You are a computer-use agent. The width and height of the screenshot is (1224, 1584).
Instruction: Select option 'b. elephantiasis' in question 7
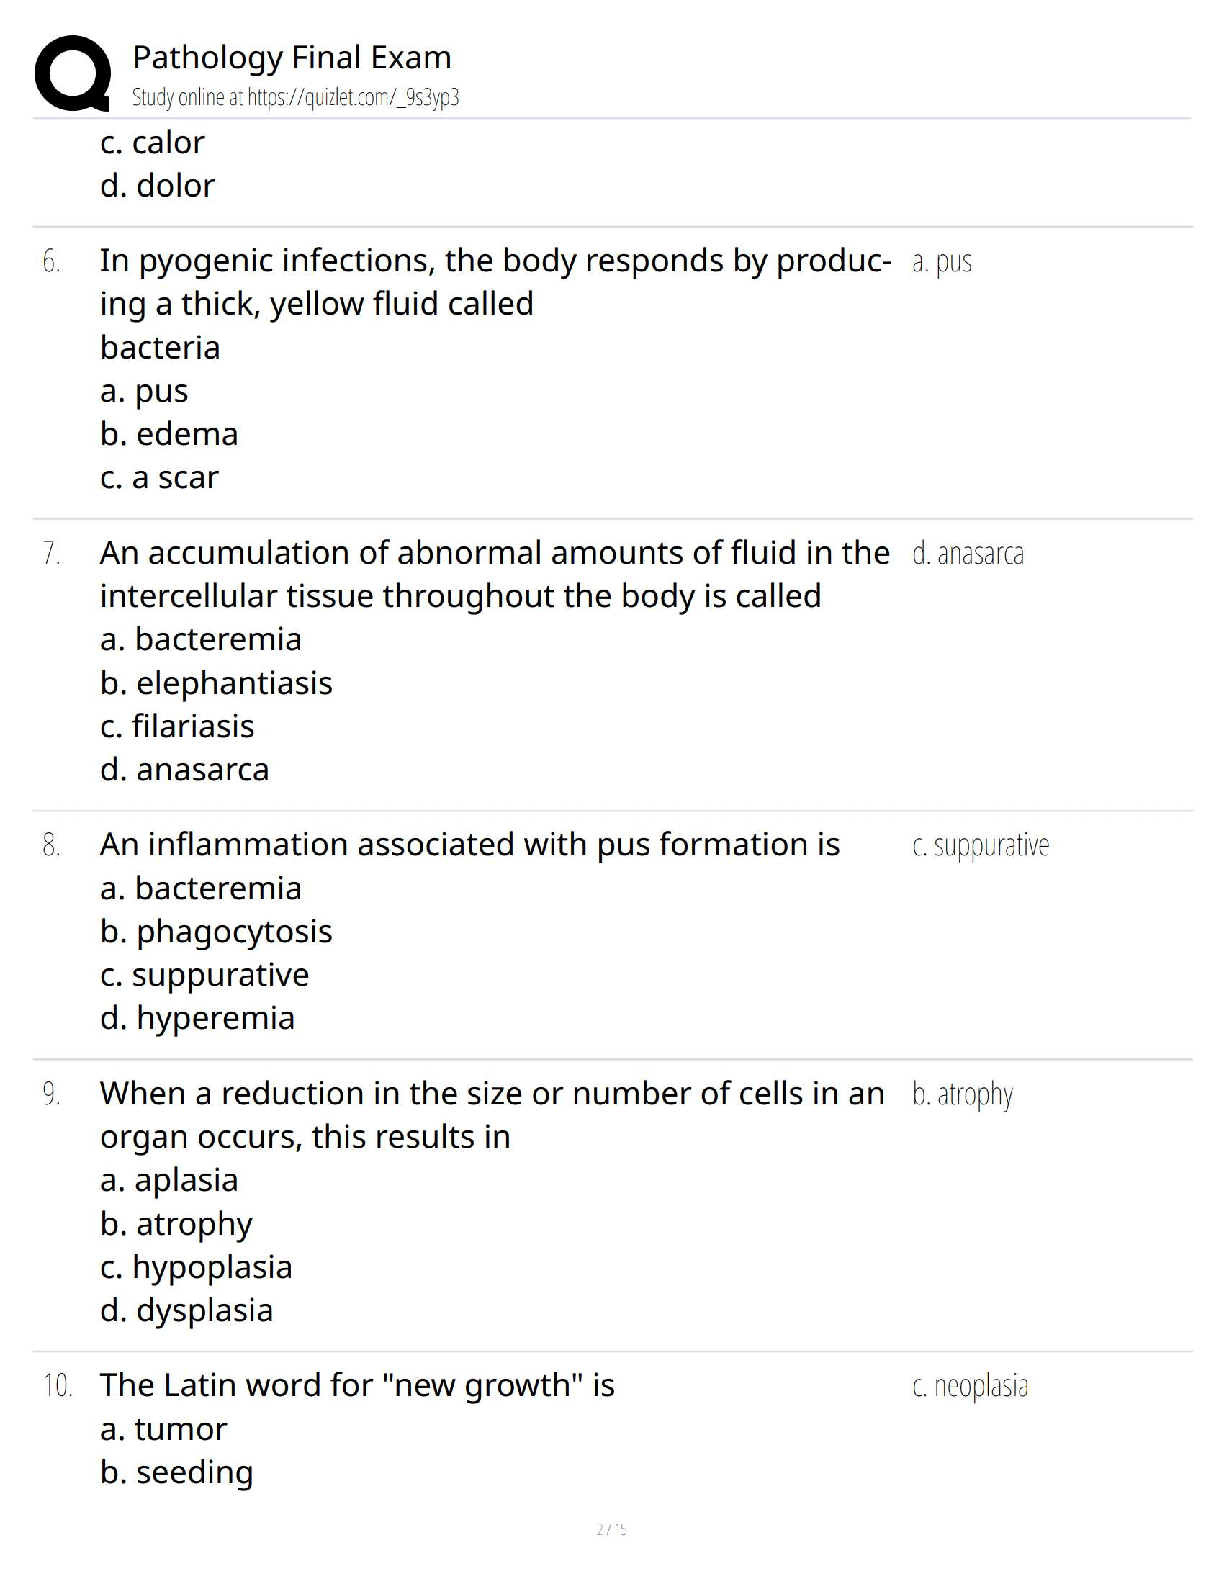(216, 683)
